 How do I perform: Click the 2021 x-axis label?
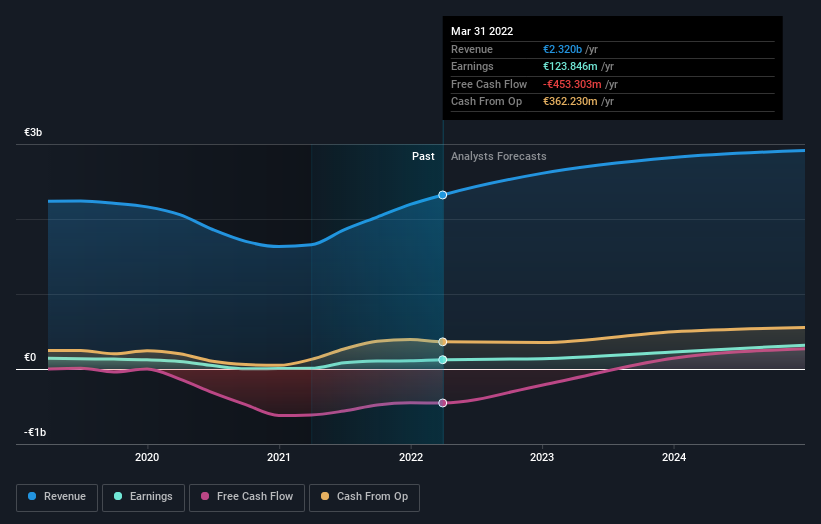[x=279, y=457]
